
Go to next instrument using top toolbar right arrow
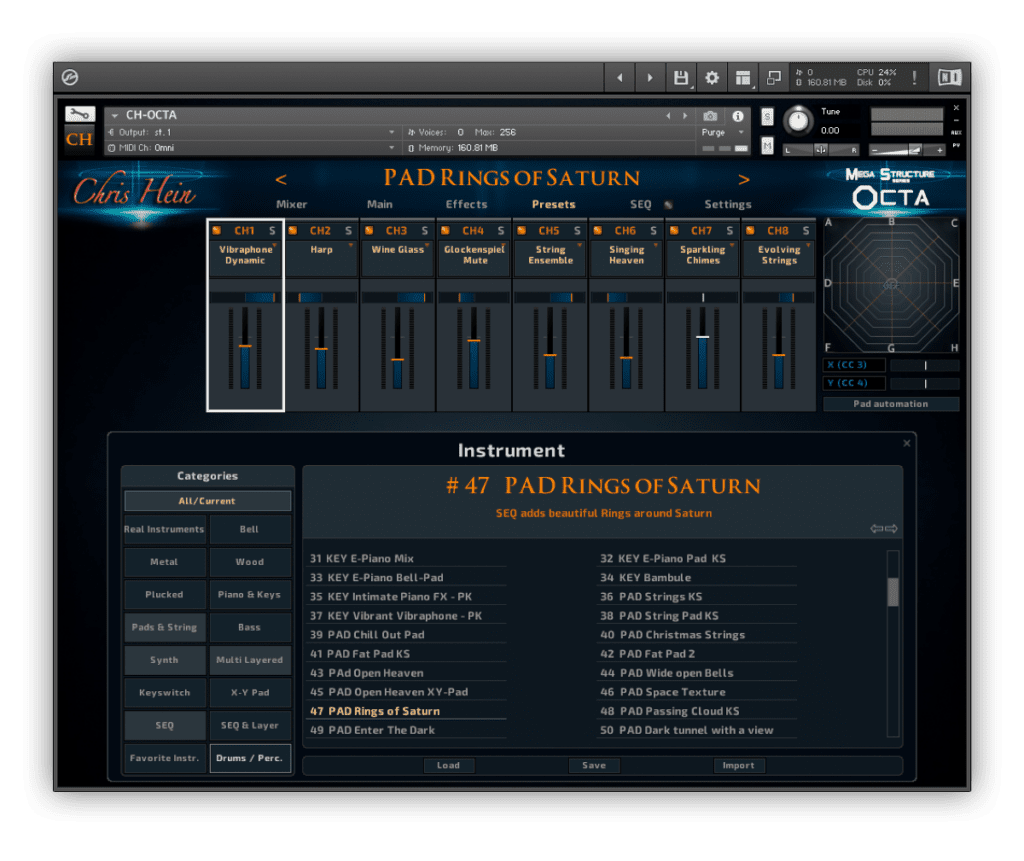(650, 78)
